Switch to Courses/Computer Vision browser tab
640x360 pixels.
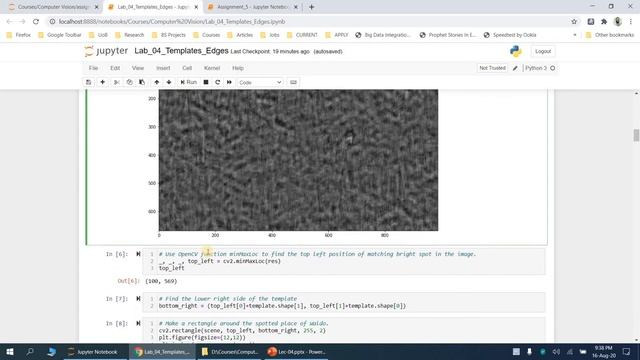pos(53,7)
